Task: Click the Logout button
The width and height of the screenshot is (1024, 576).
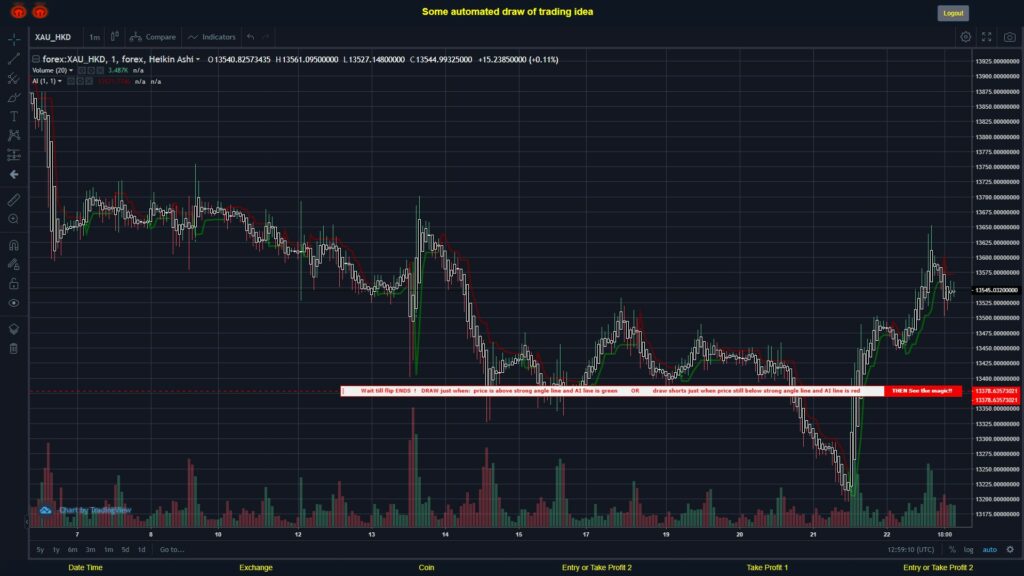Action: point(953,13)
